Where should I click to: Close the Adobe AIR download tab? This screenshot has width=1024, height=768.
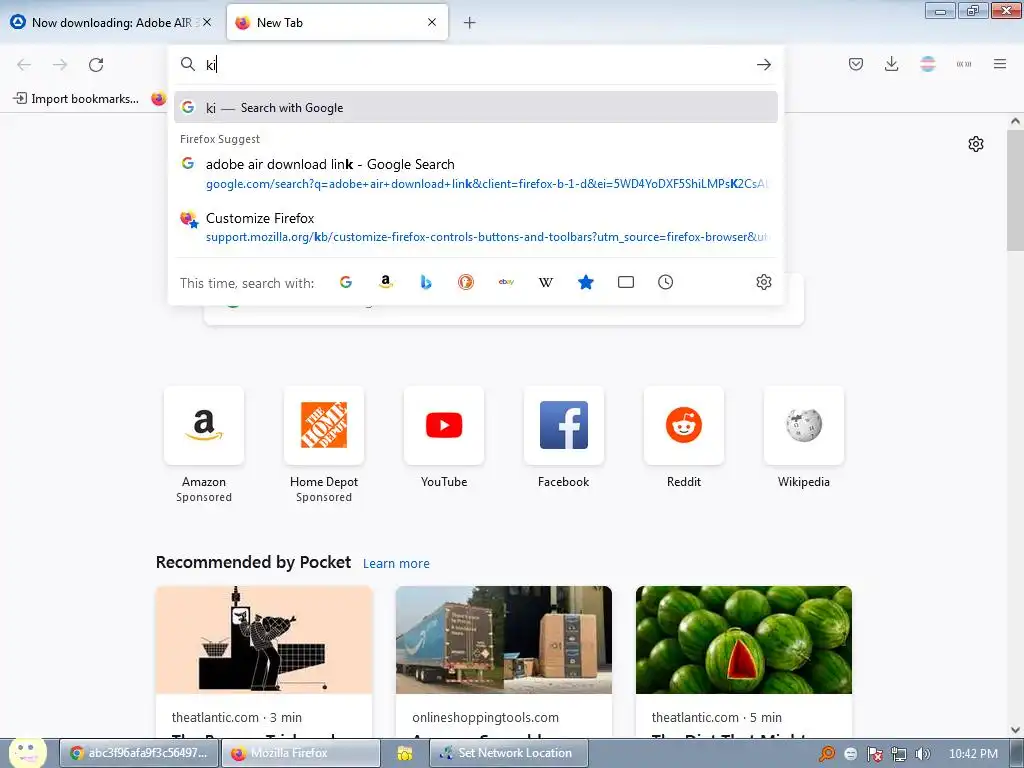pos(207,22)
